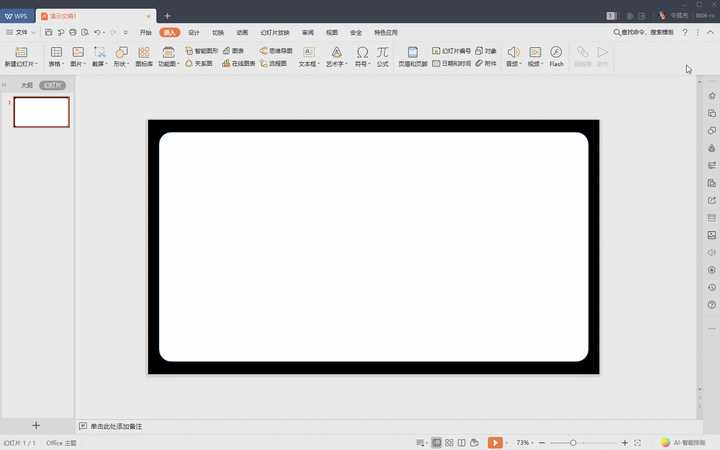Click the fit slide to window icon
The image size is (720, 450).
[637, 443]
